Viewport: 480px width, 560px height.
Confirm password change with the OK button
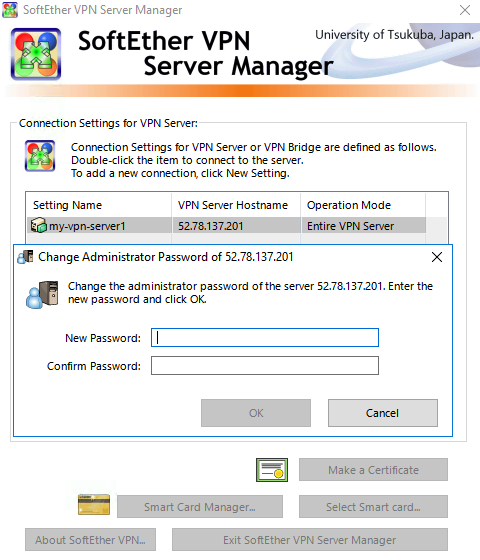click(256, 413)
